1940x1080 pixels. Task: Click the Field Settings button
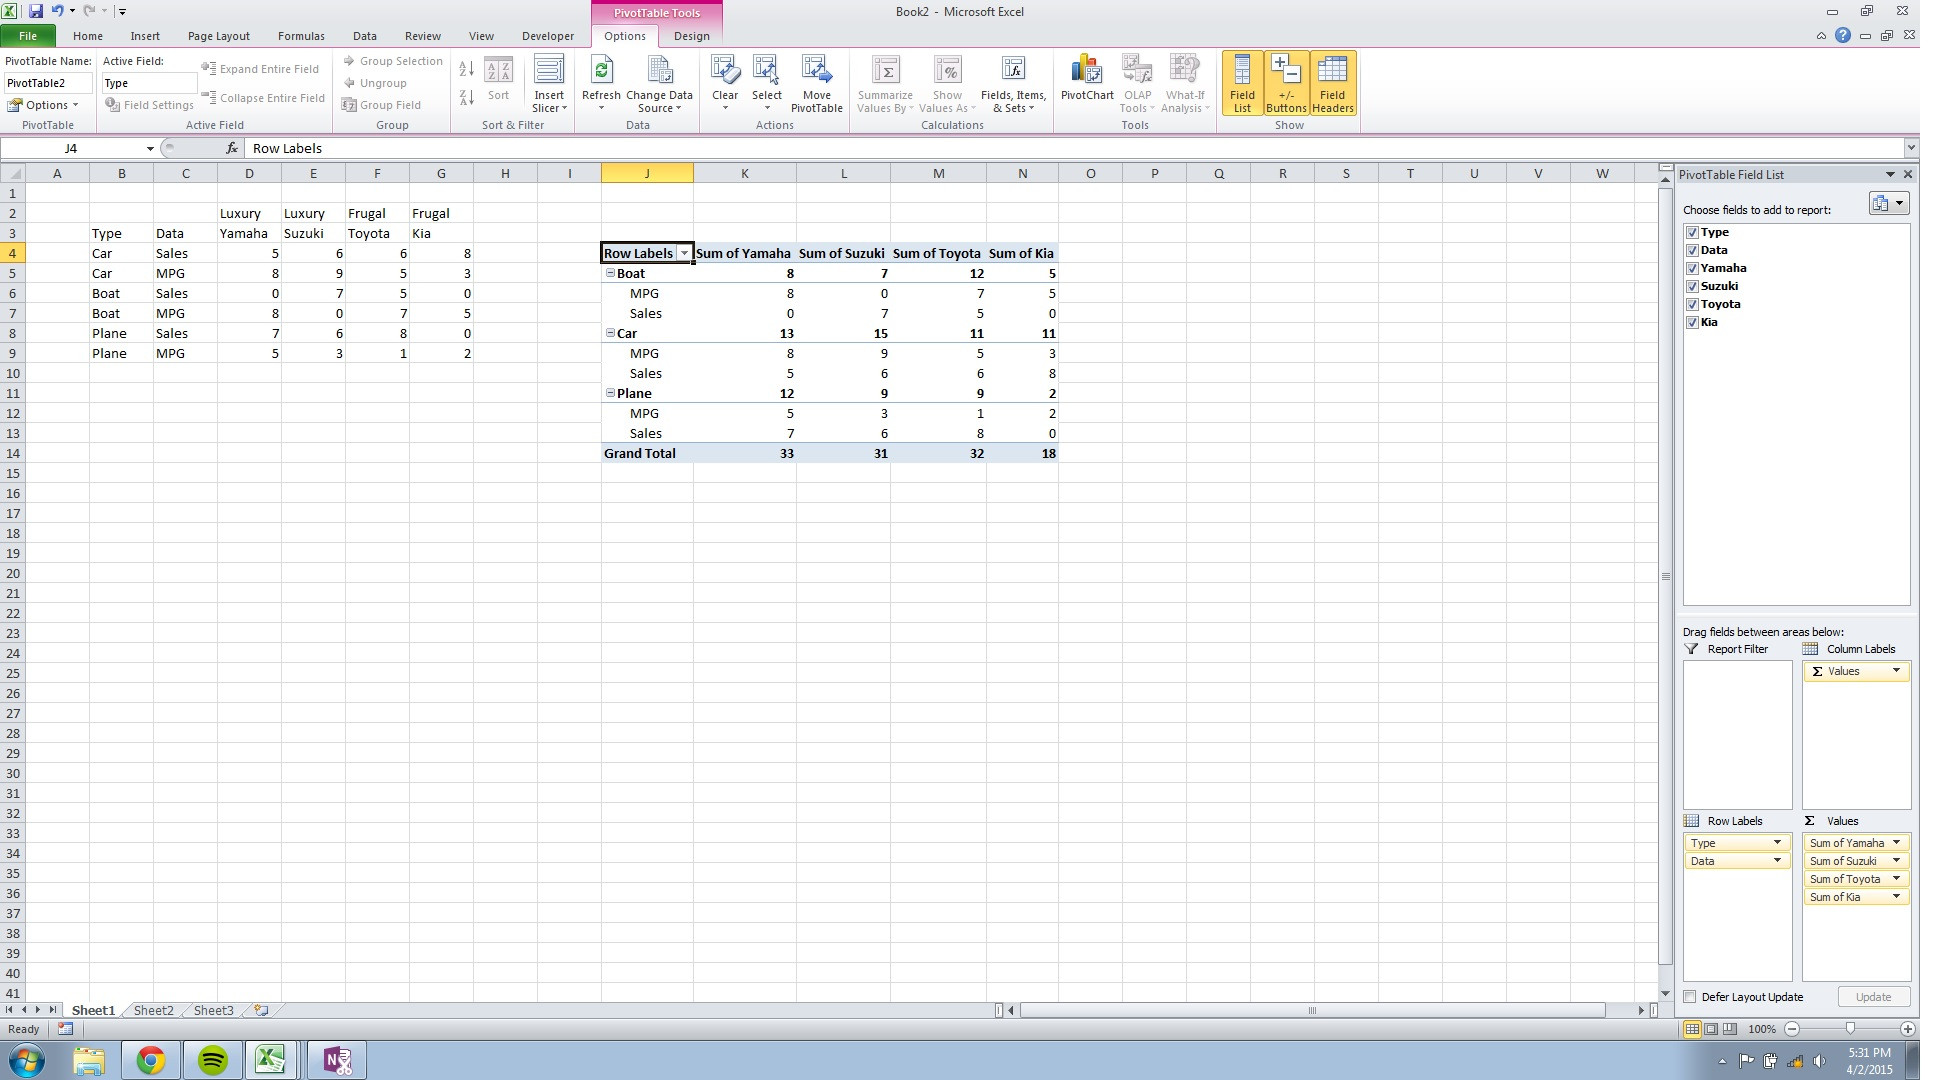click(150, 105)
